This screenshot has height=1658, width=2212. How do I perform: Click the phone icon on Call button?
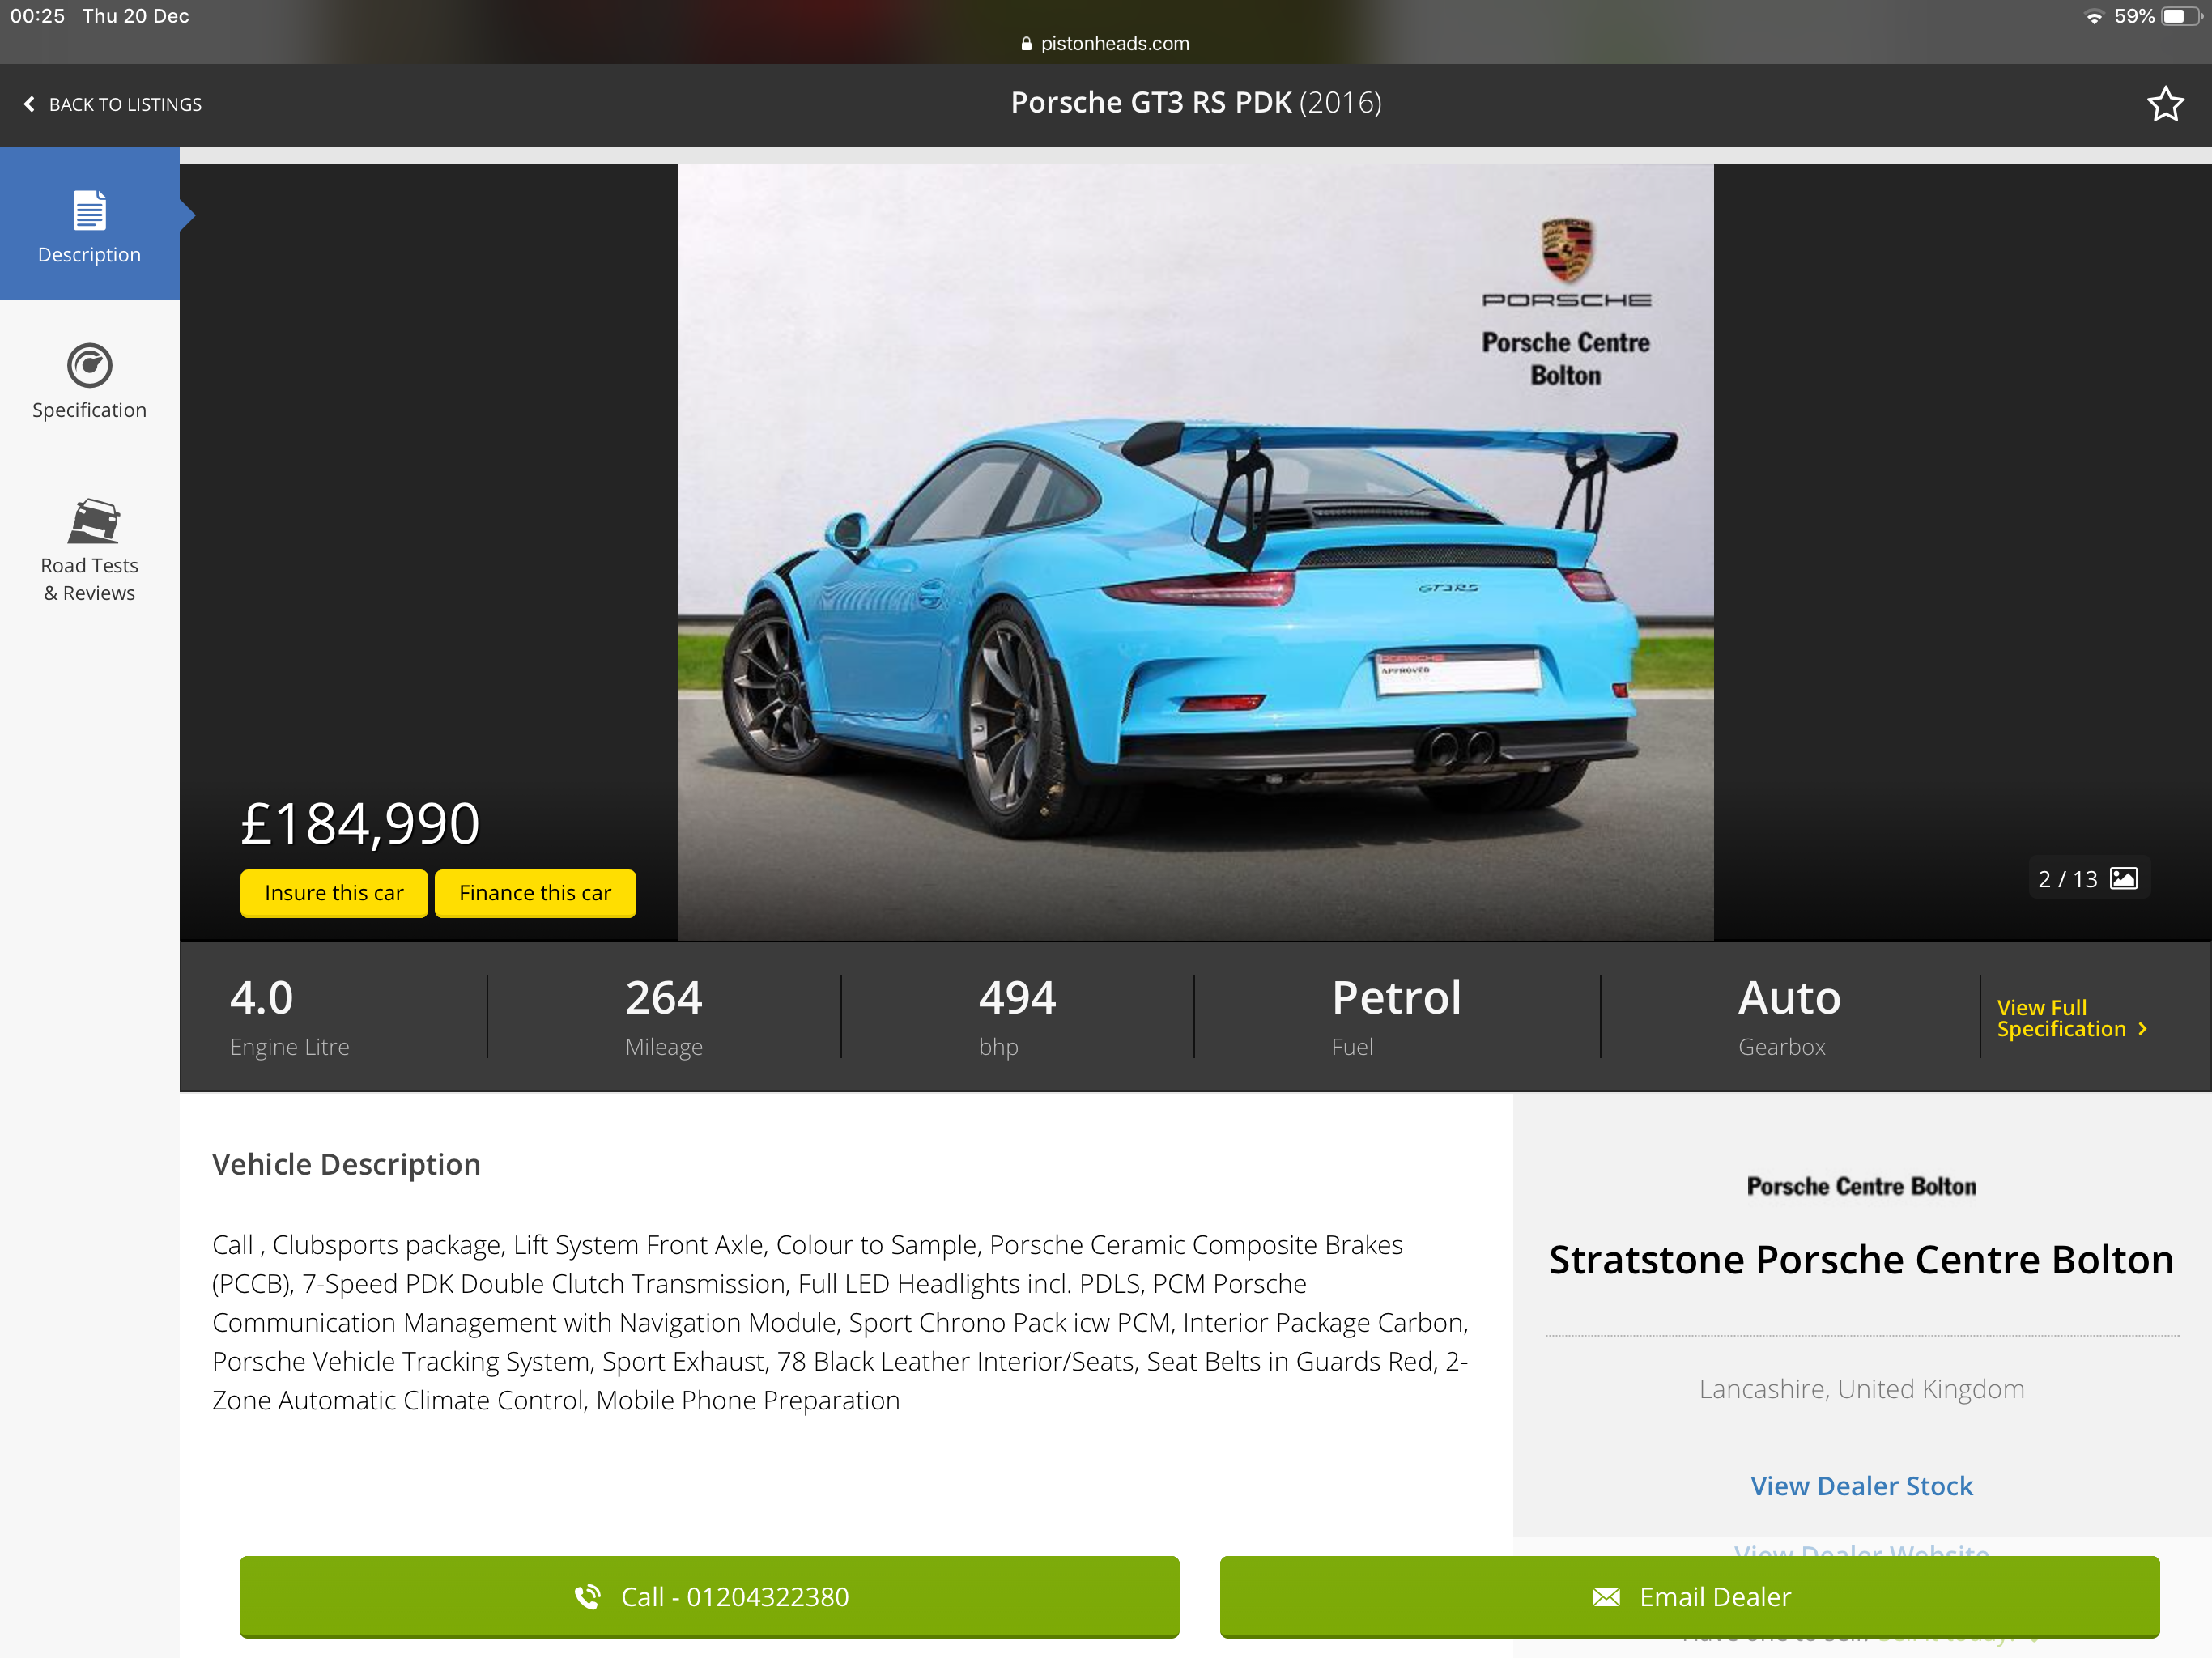pos(588,1596)
